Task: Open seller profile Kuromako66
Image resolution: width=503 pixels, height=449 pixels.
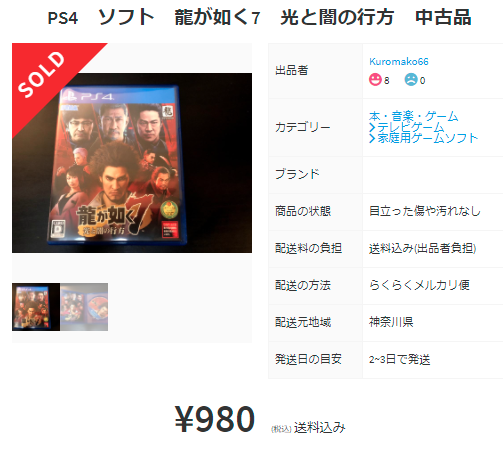Action: [399, 61]
